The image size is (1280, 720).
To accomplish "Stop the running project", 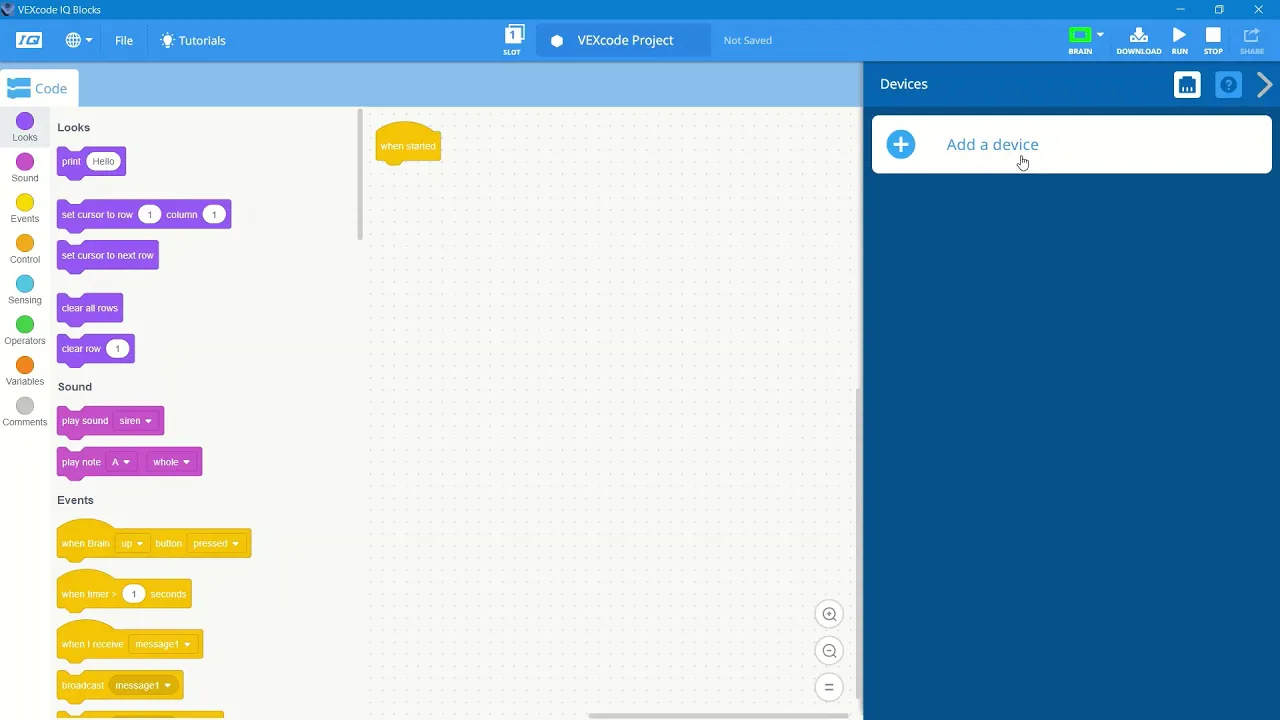I will (1213, 40).
